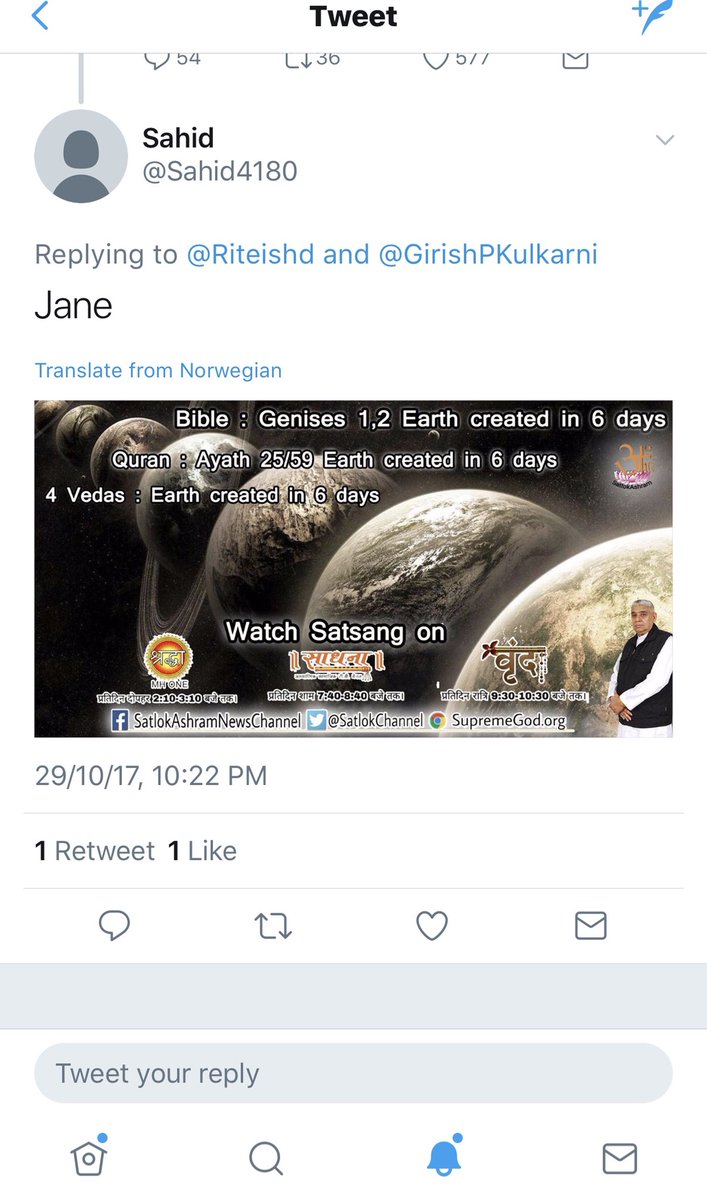This screenshot has width=707, height=1200.
Task: Open the Notifications bell tab
Action: (443, 1156)
